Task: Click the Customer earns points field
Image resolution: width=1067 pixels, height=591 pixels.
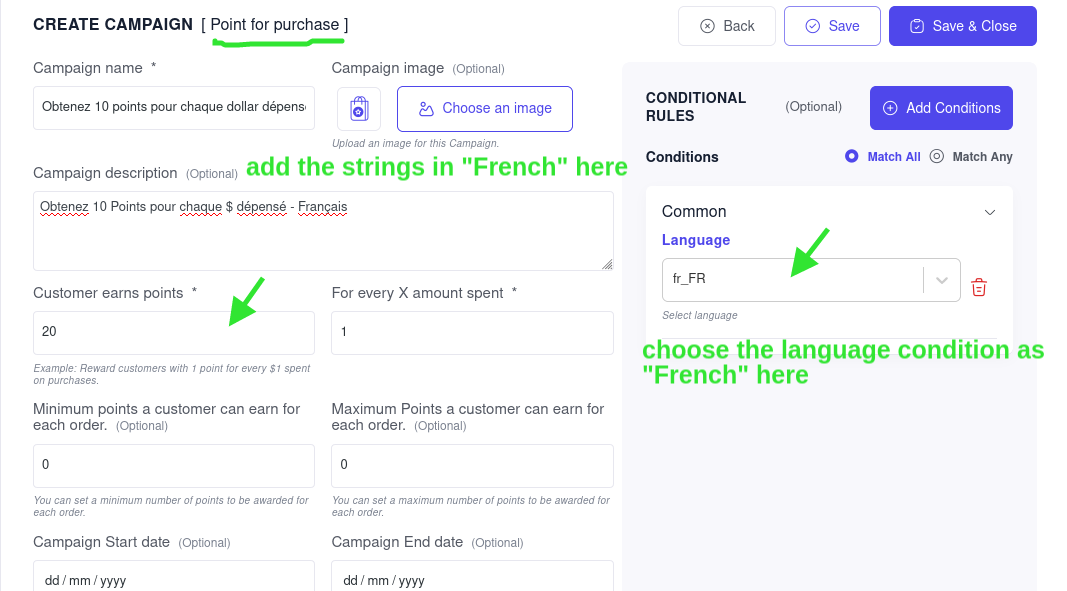Action: click(174, 333)
